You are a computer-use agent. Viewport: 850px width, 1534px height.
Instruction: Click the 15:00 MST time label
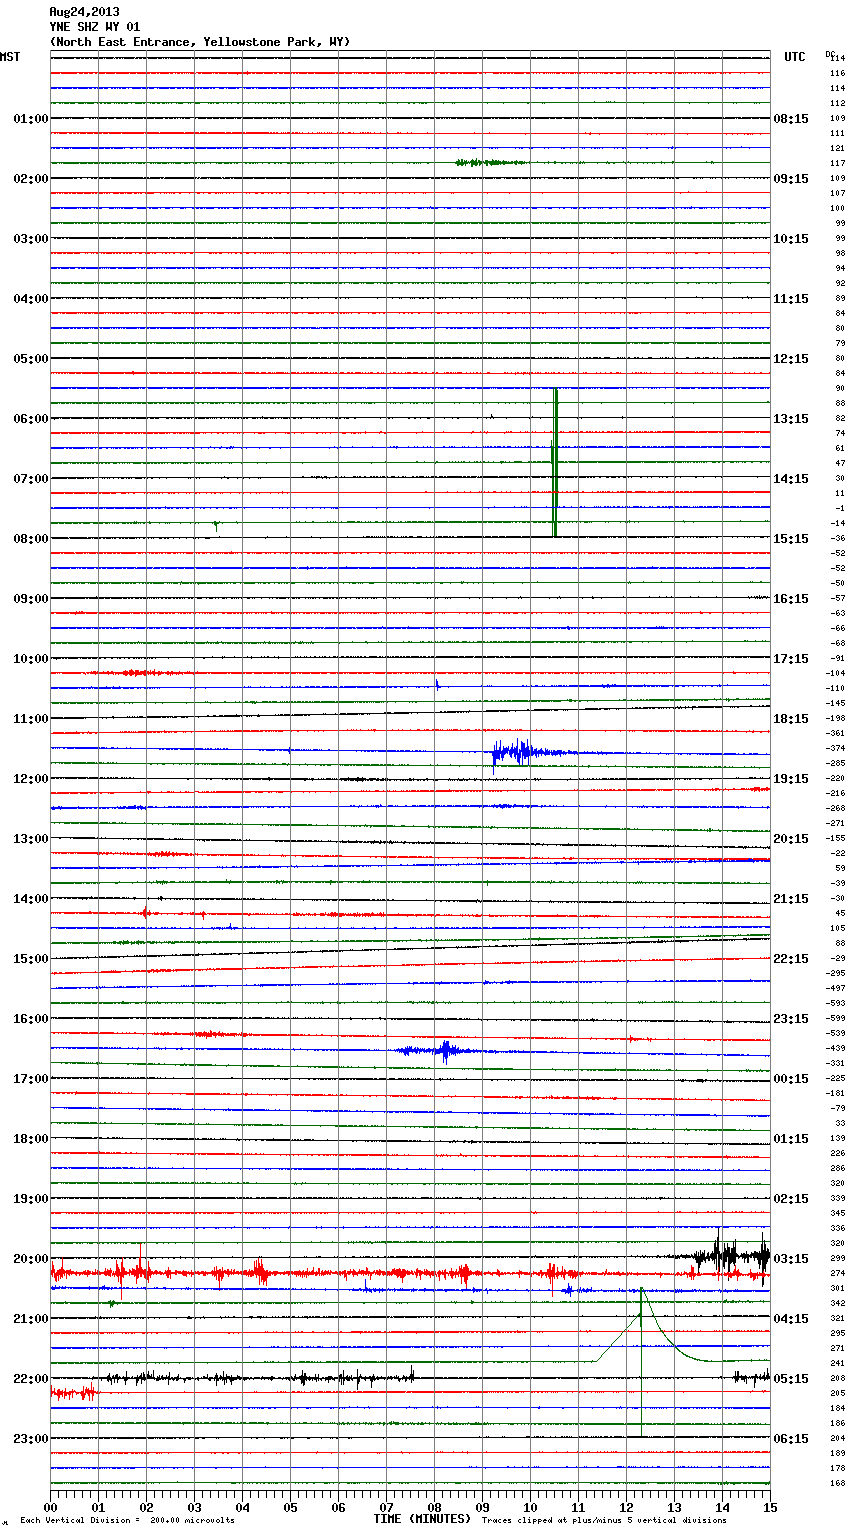31,959
